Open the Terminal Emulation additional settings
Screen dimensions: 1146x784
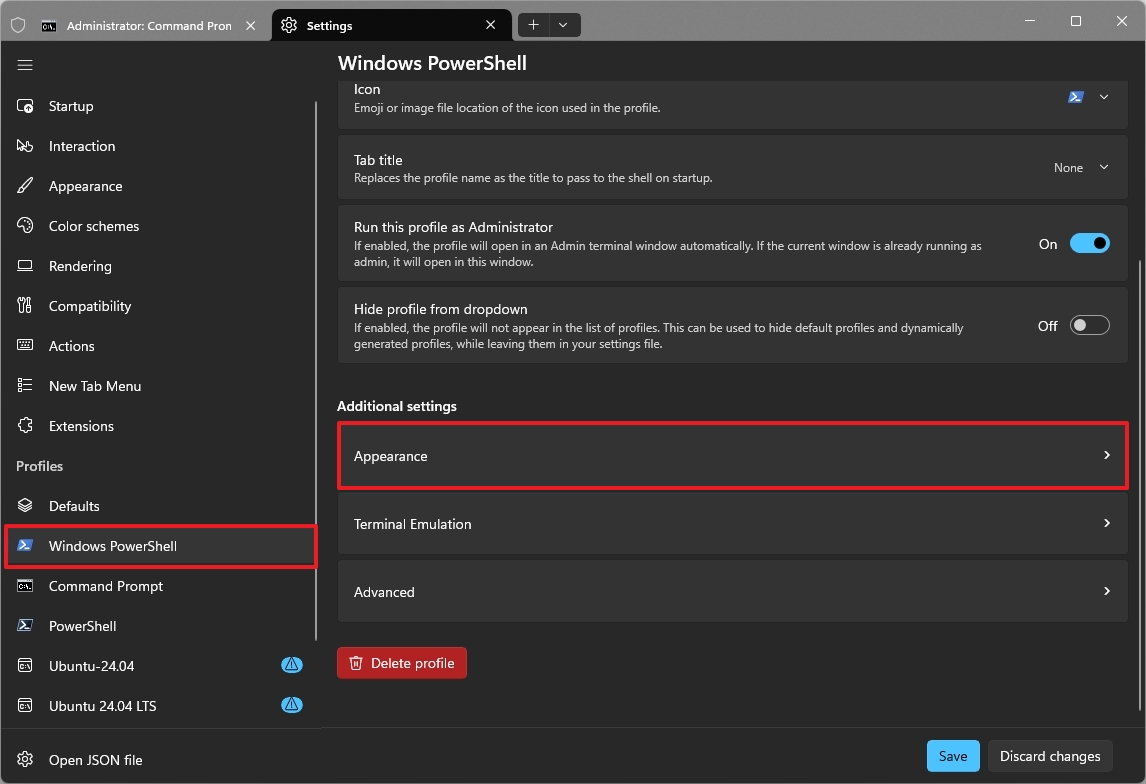point(732,524)
